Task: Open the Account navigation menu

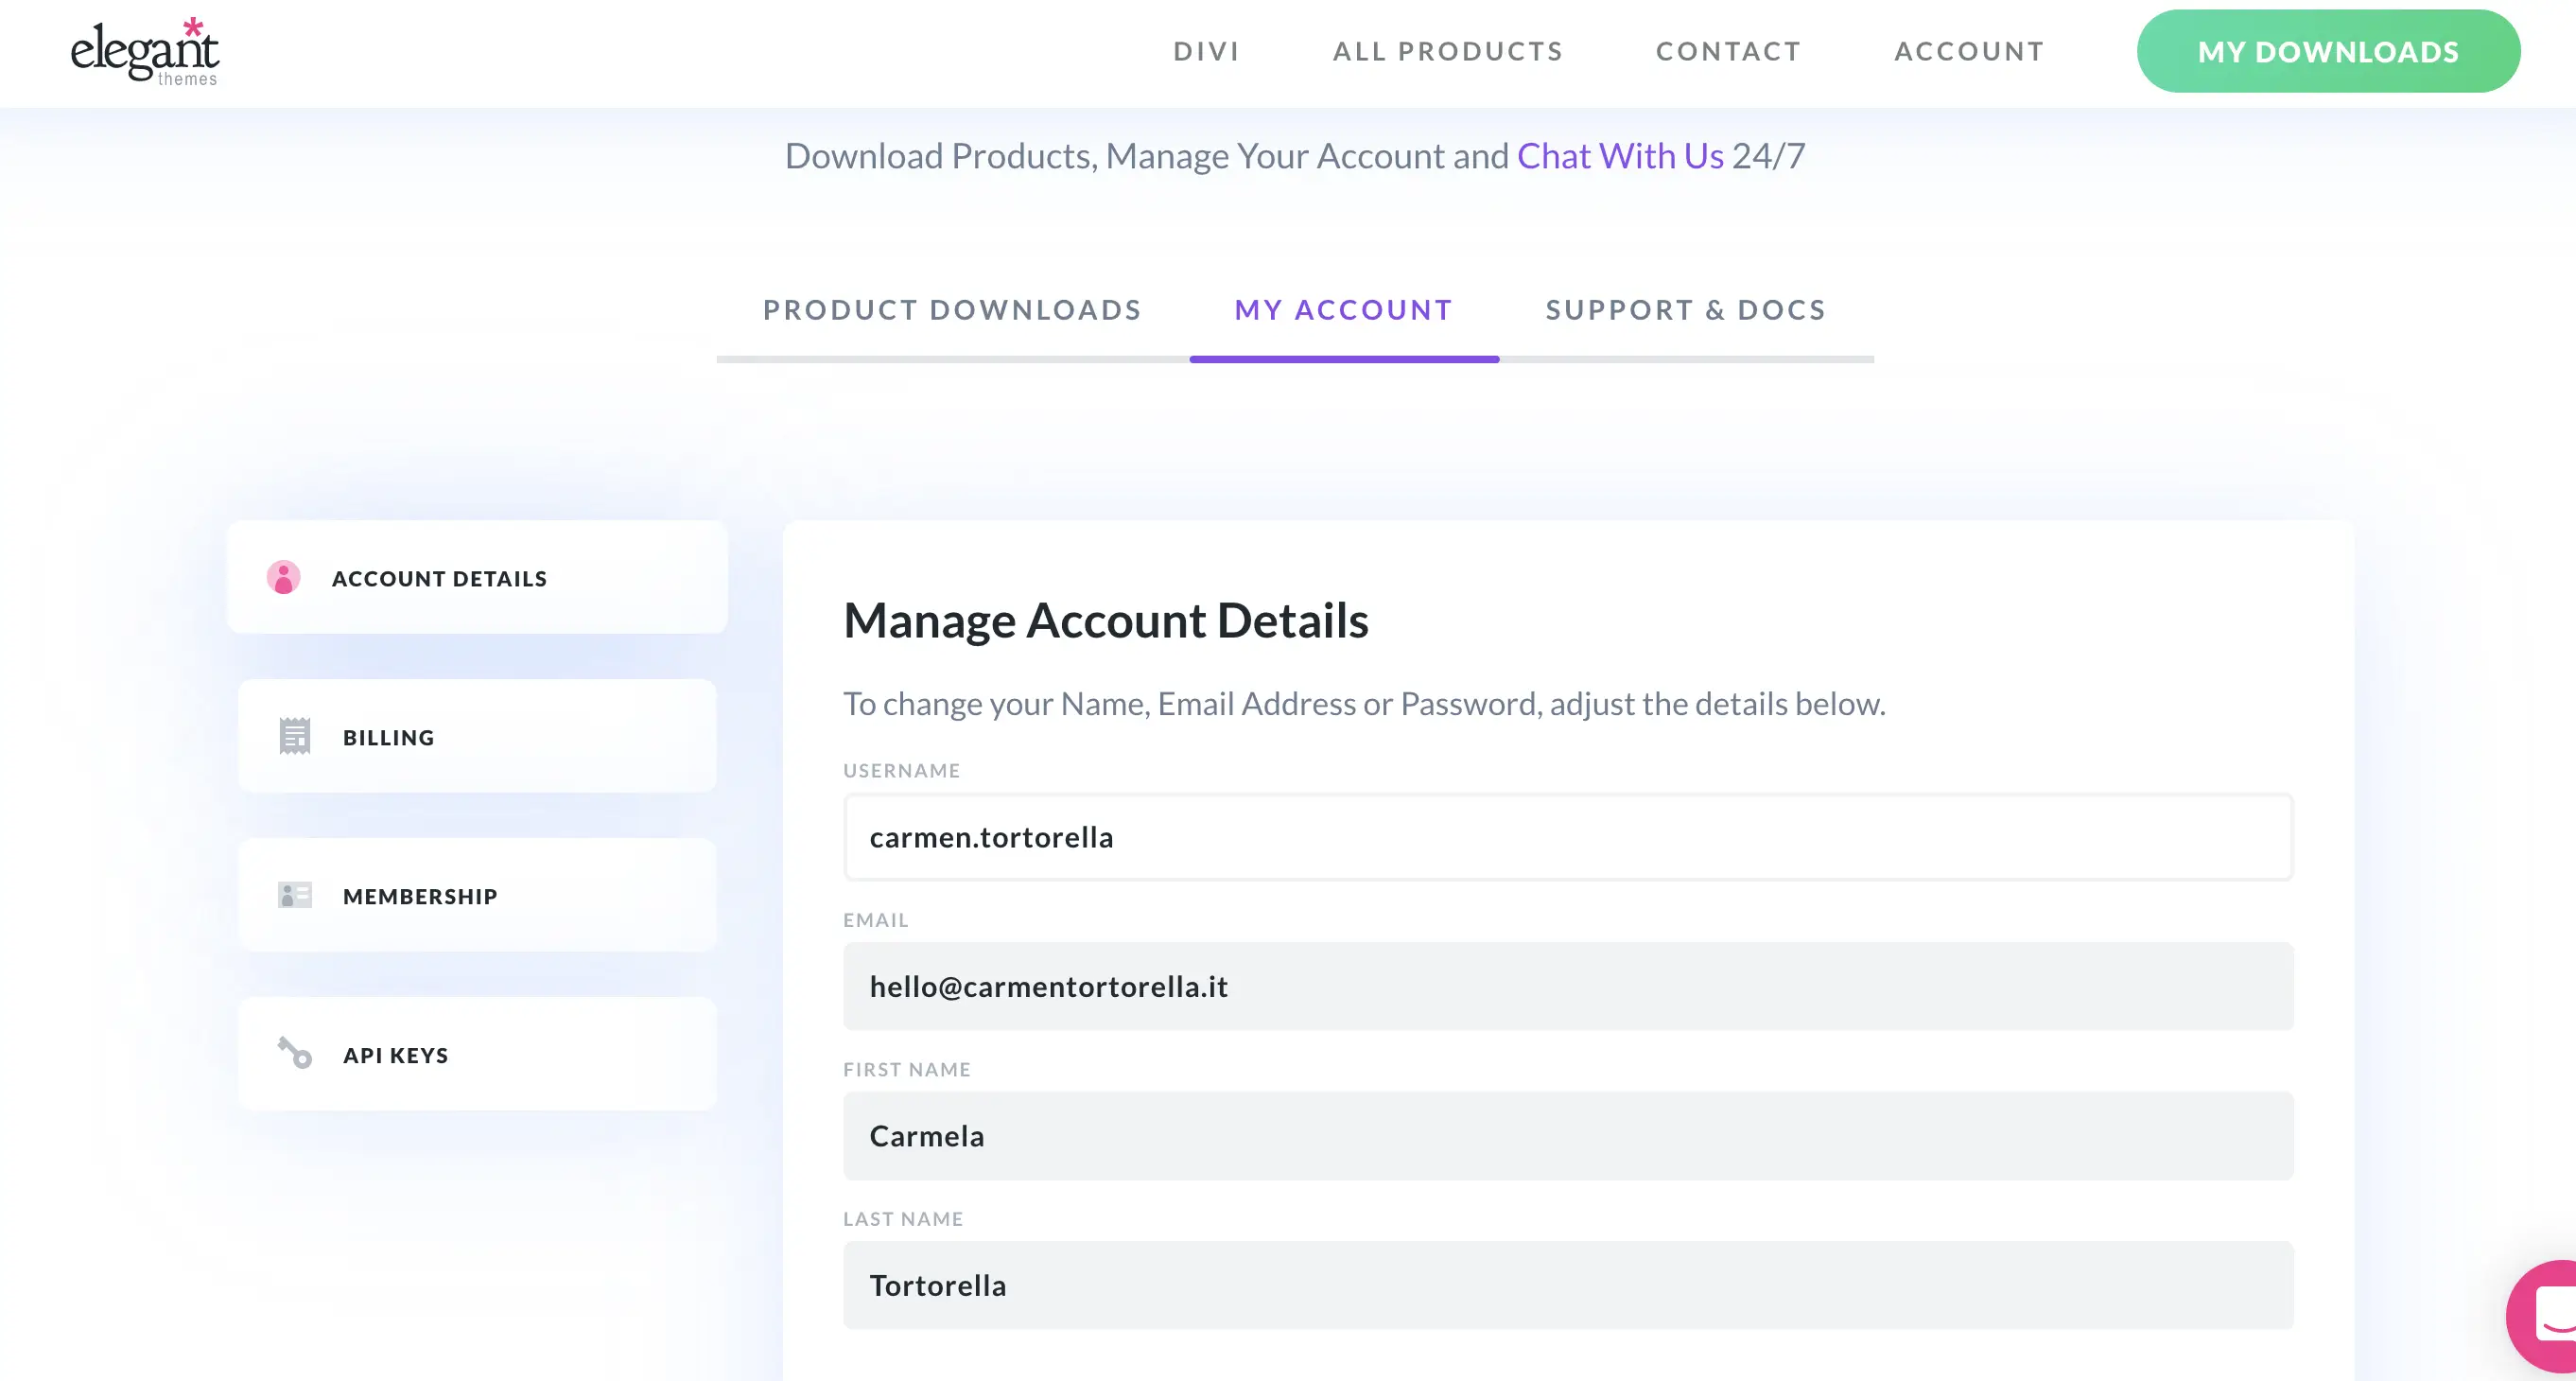Action: click(1969, 52)
